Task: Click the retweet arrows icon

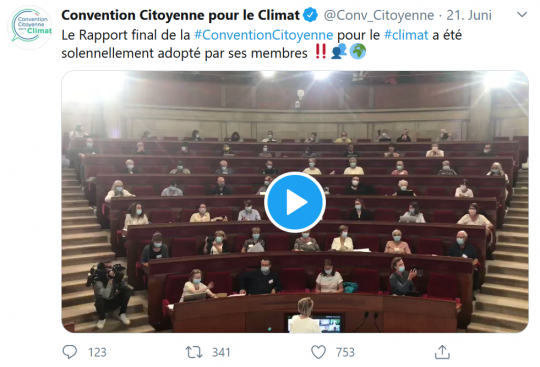Action: [194, 352]
